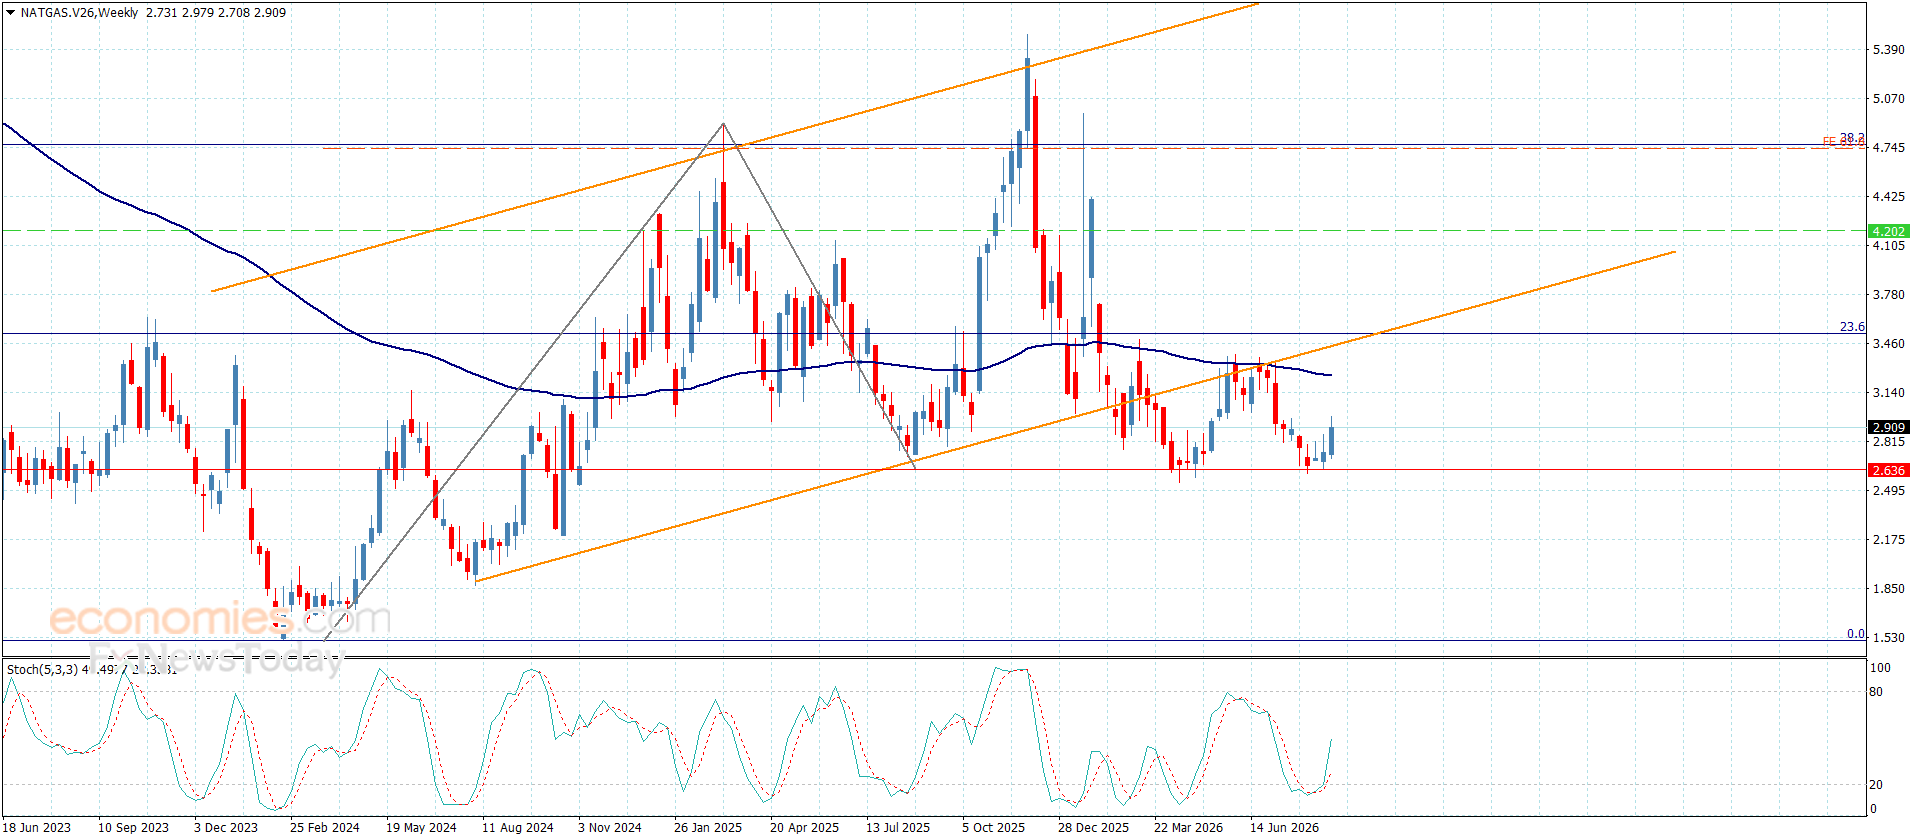Click the economies.com watermark logo
This screenshot has width=1916, height=840.
(220, 619)
